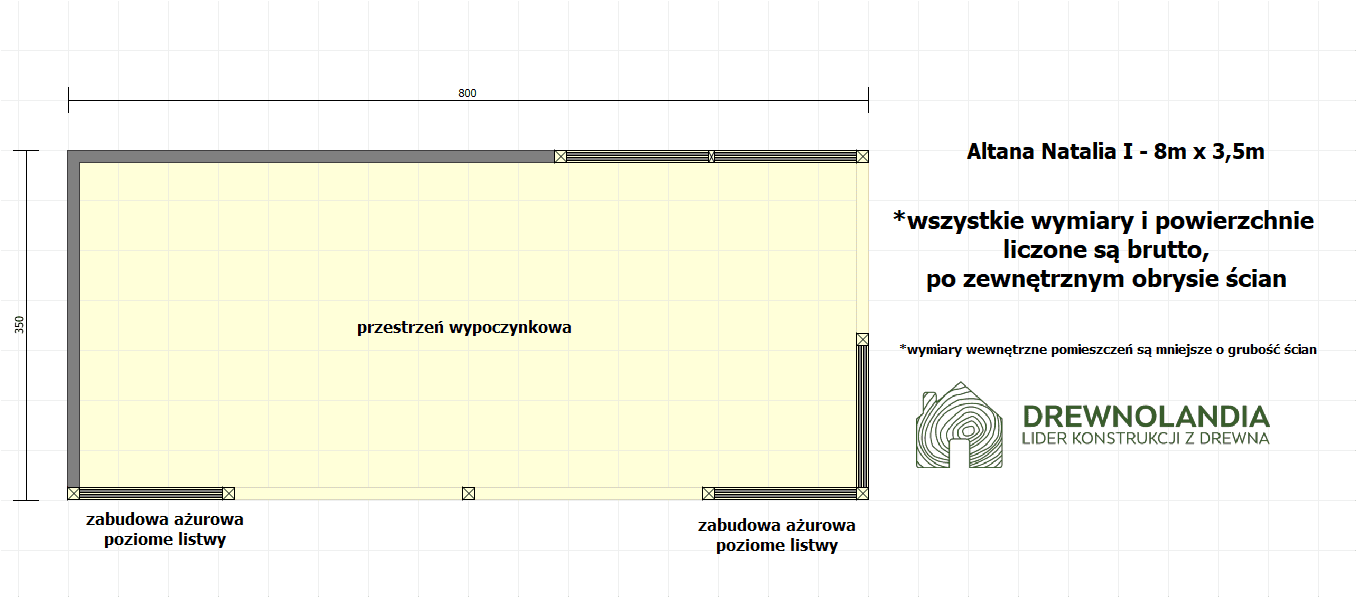1356x597 pixels.
Task: Select post at right end of bottom-left slats
Action: [x=228, y=493]
